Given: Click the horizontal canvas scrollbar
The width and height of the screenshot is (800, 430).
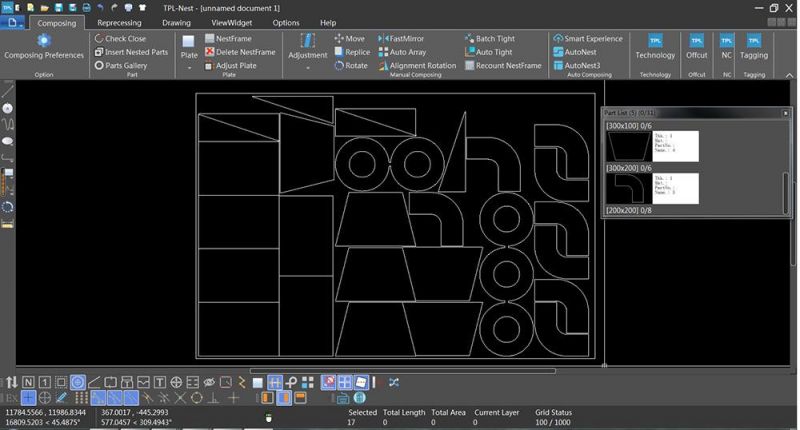Looking at the screenshot, I should [403, 371].
